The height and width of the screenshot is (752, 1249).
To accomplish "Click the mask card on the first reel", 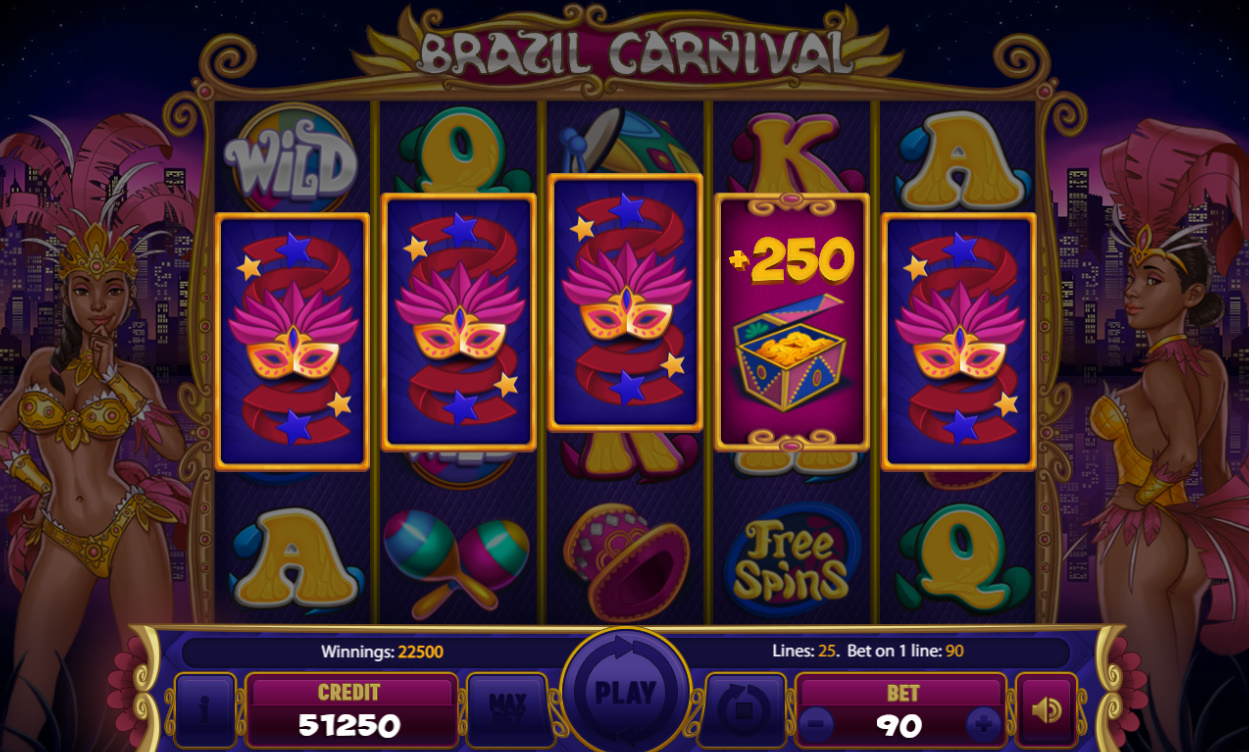I will pyautogui.click(x=292, y=341).
